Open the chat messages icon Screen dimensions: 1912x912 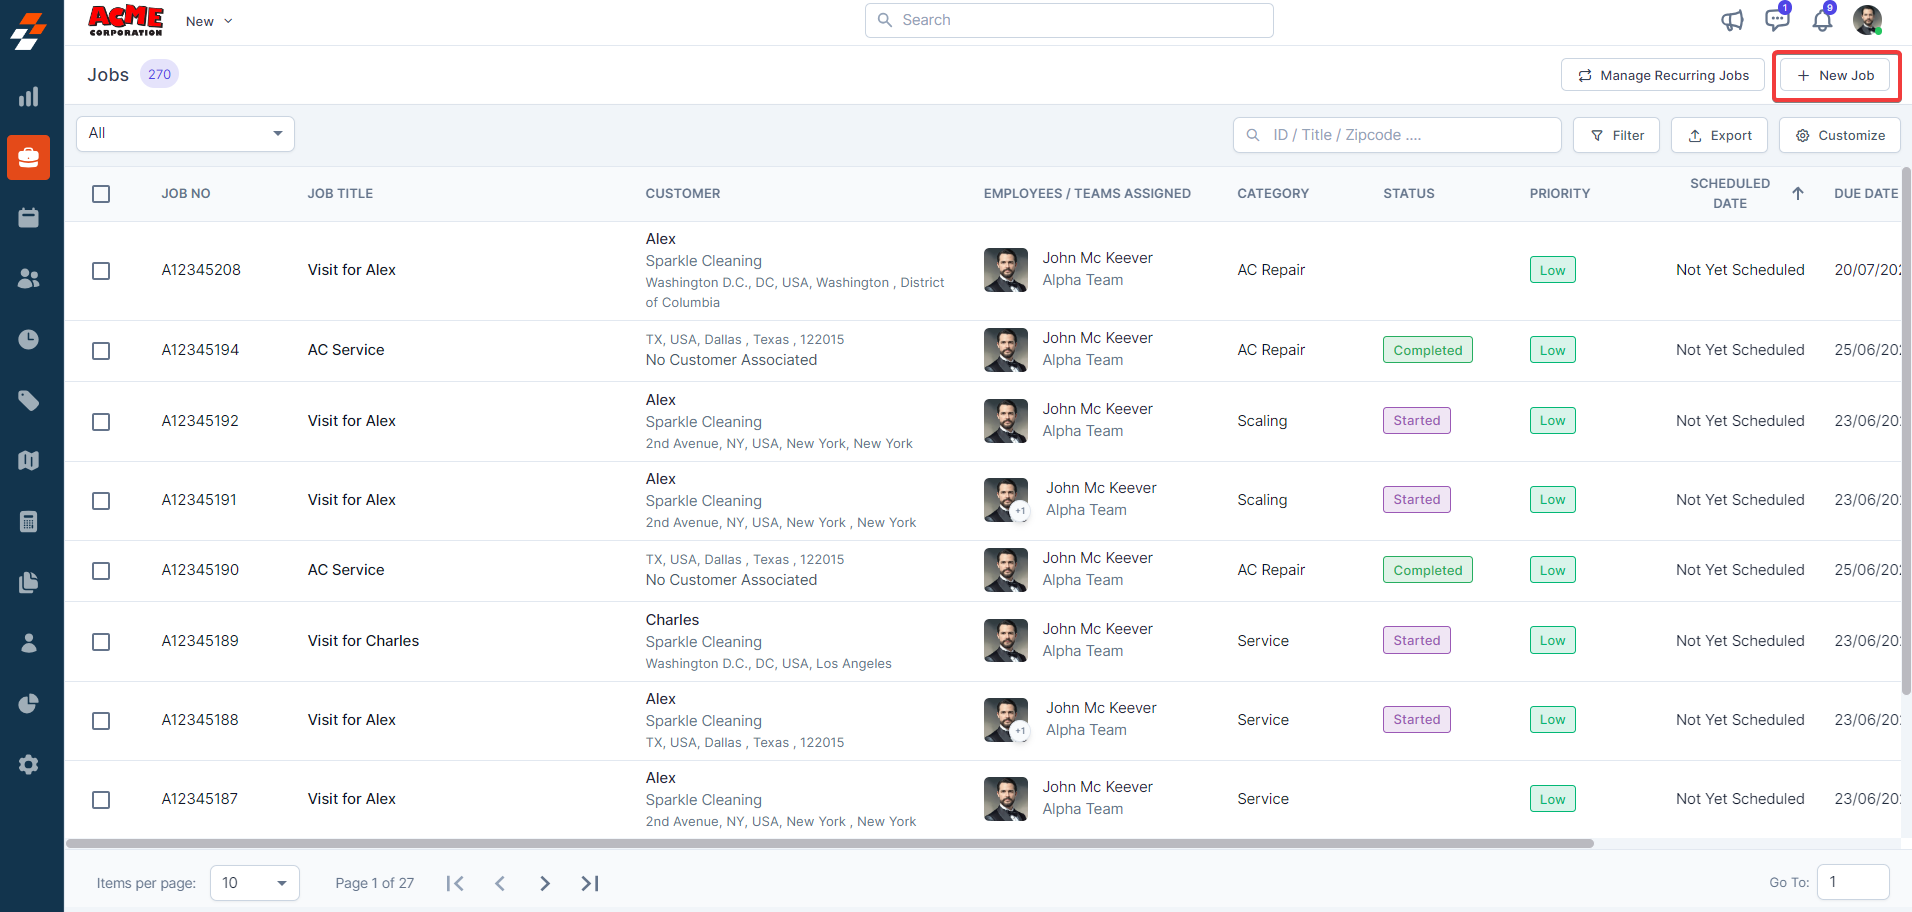(1776, 20)
